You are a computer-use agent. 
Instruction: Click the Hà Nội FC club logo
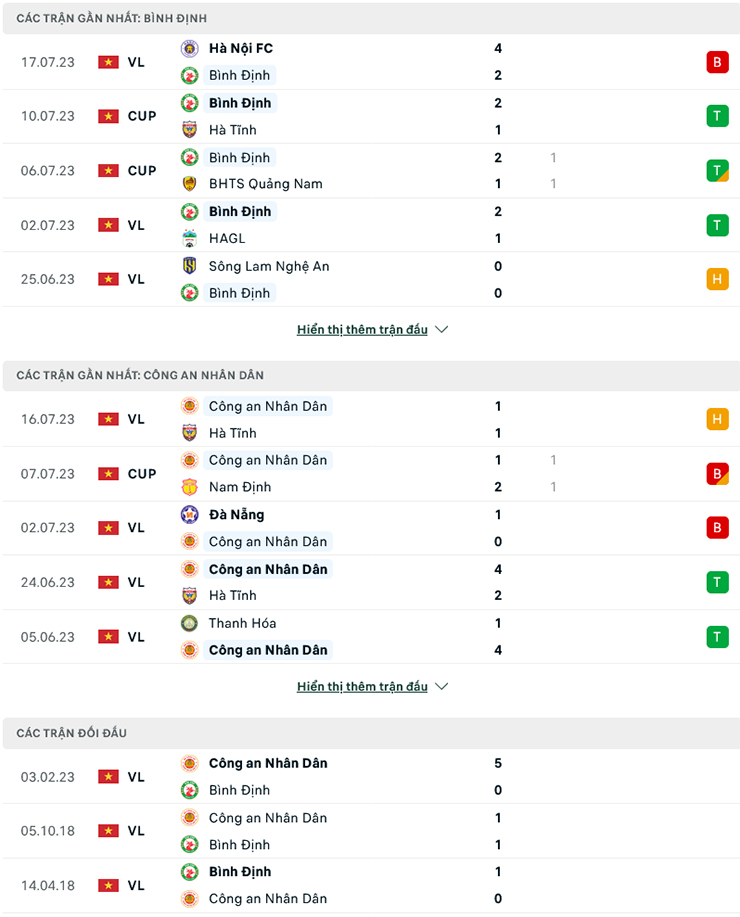pos(189,49)
